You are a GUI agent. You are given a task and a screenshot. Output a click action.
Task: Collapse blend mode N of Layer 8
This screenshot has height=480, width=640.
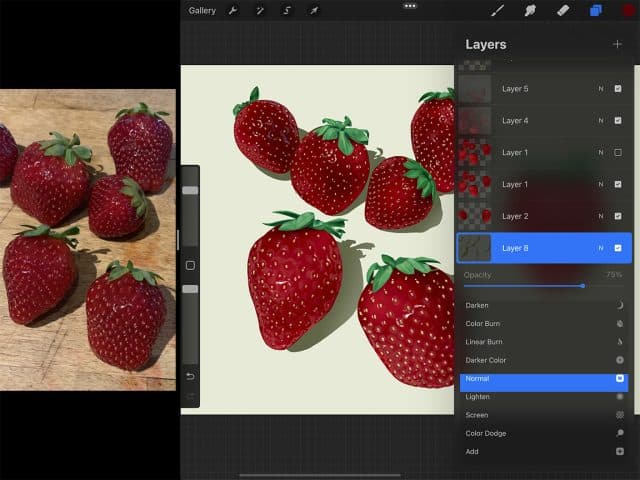pyautogui.click(x=601, y=248)
